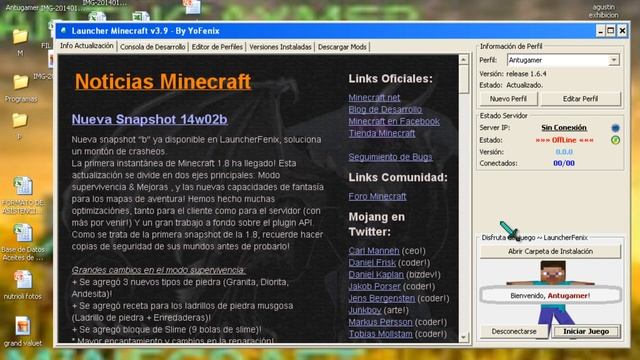Screen dimensions: 640x360
Task: Open the Seguimiento de Bugs link
Action: coord(390,157)
